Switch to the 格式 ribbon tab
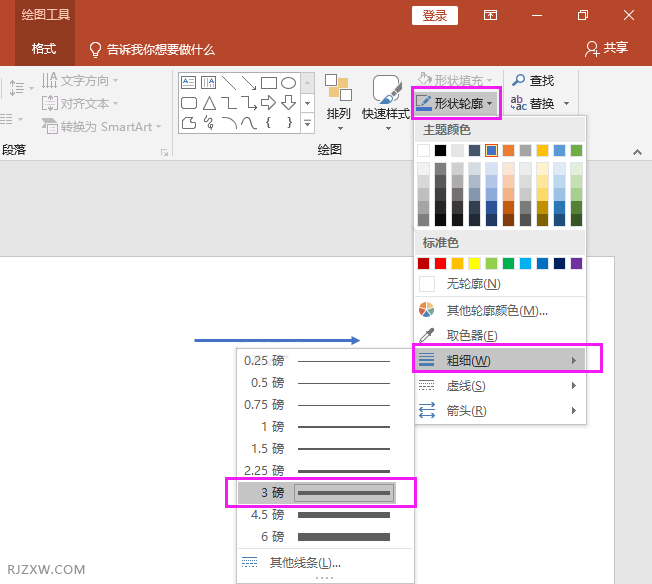Viewport: 652px width, 584px height. point(44,49)
